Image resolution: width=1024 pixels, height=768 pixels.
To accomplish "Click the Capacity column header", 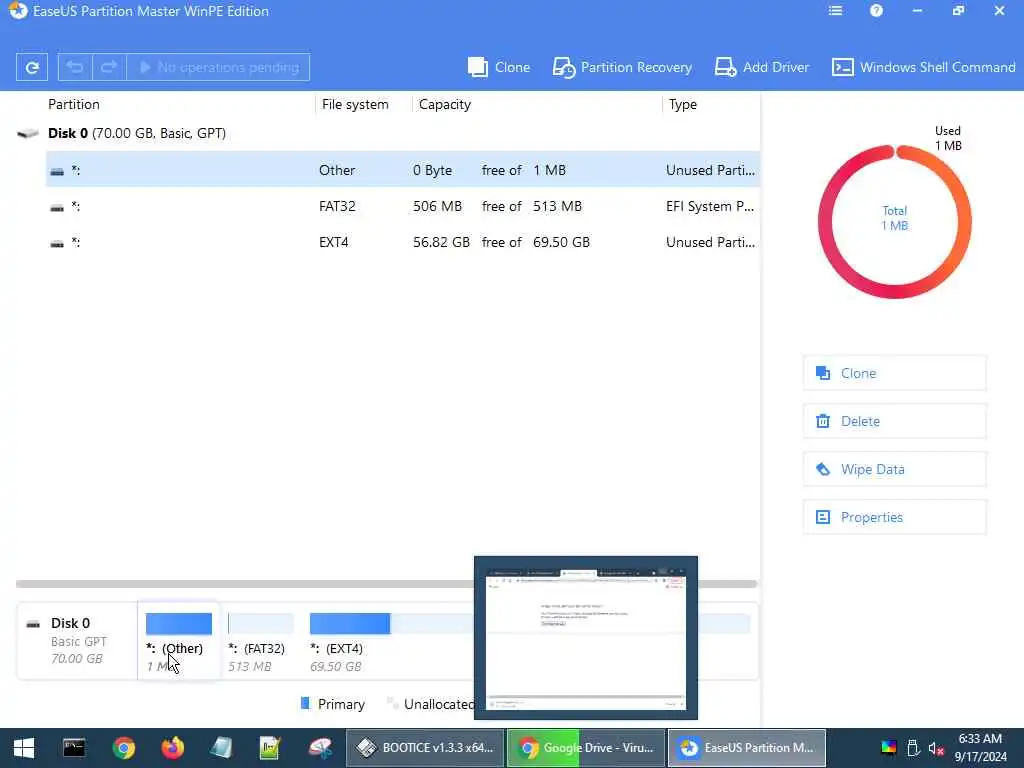I will coord(445,104).
